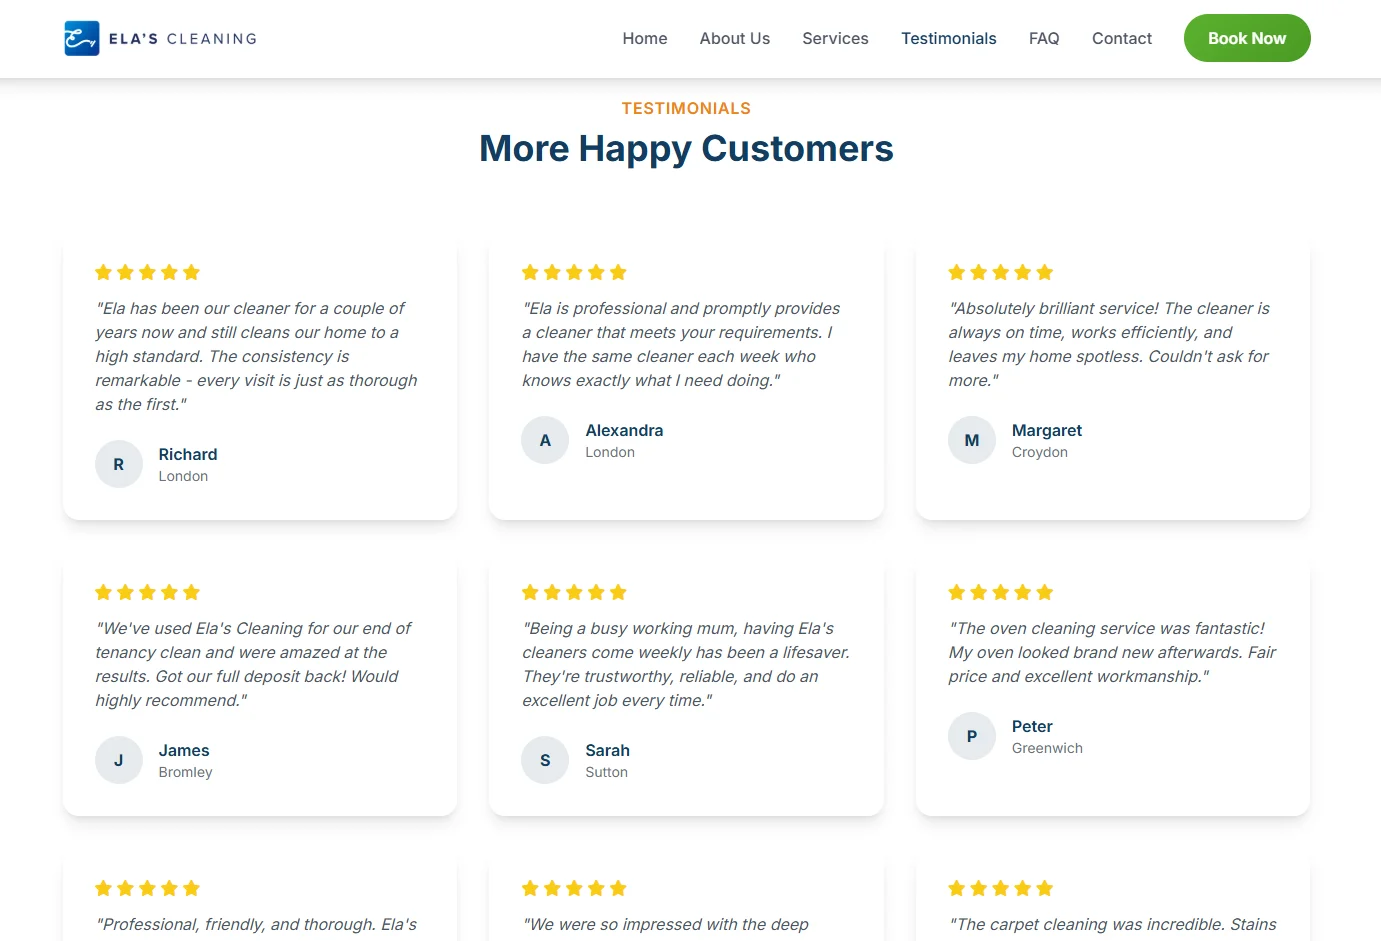This screenshot has width=1381, height=941.
Task: Click a star in Margaret's five-star rating
Action: pos(1000,271)
